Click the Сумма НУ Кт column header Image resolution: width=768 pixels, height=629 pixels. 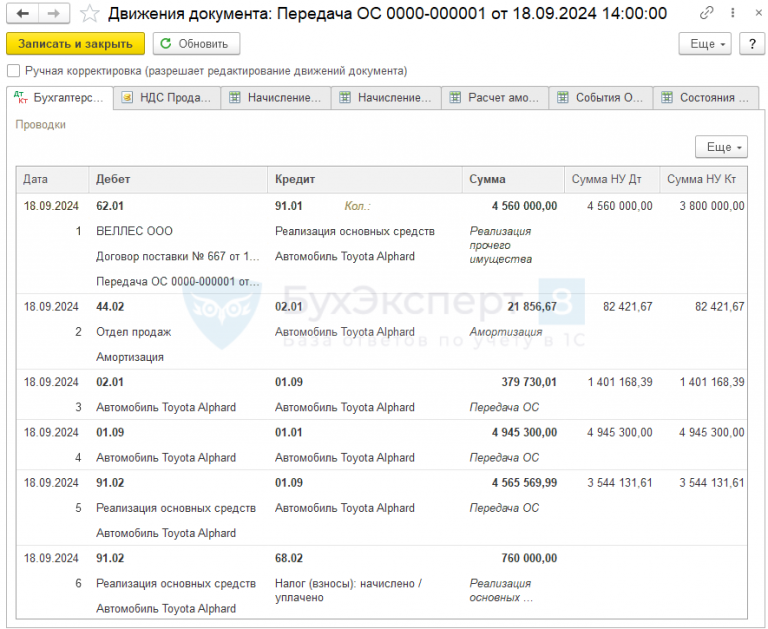click(x=703, y=179)
